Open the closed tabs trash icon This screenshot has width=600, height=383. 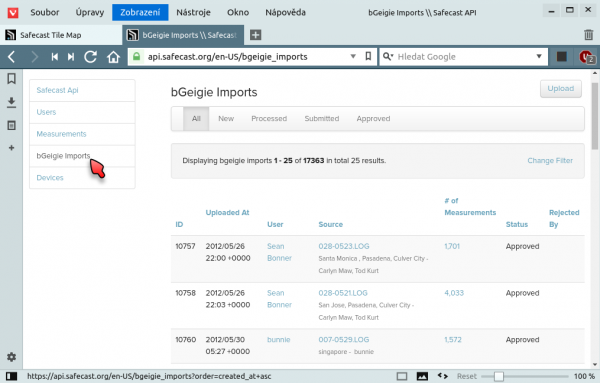589,35
